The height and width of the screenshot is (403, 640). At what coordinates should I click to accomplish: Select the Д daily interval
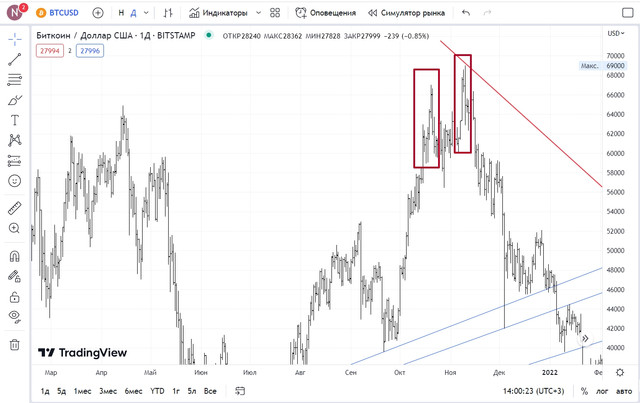click(133, 13)
